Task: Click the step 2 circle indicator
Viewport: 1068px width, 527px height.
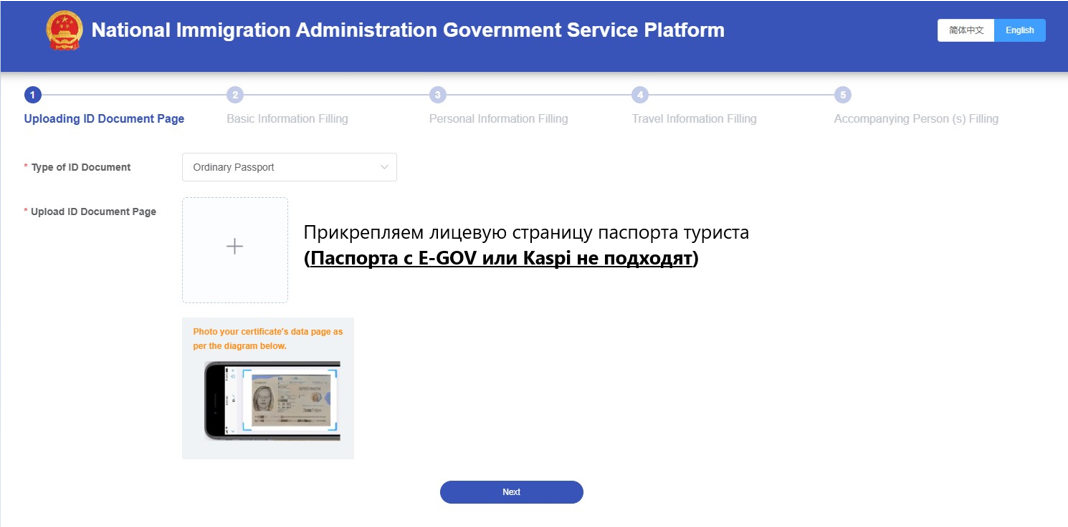Action: tap(235, 95)
